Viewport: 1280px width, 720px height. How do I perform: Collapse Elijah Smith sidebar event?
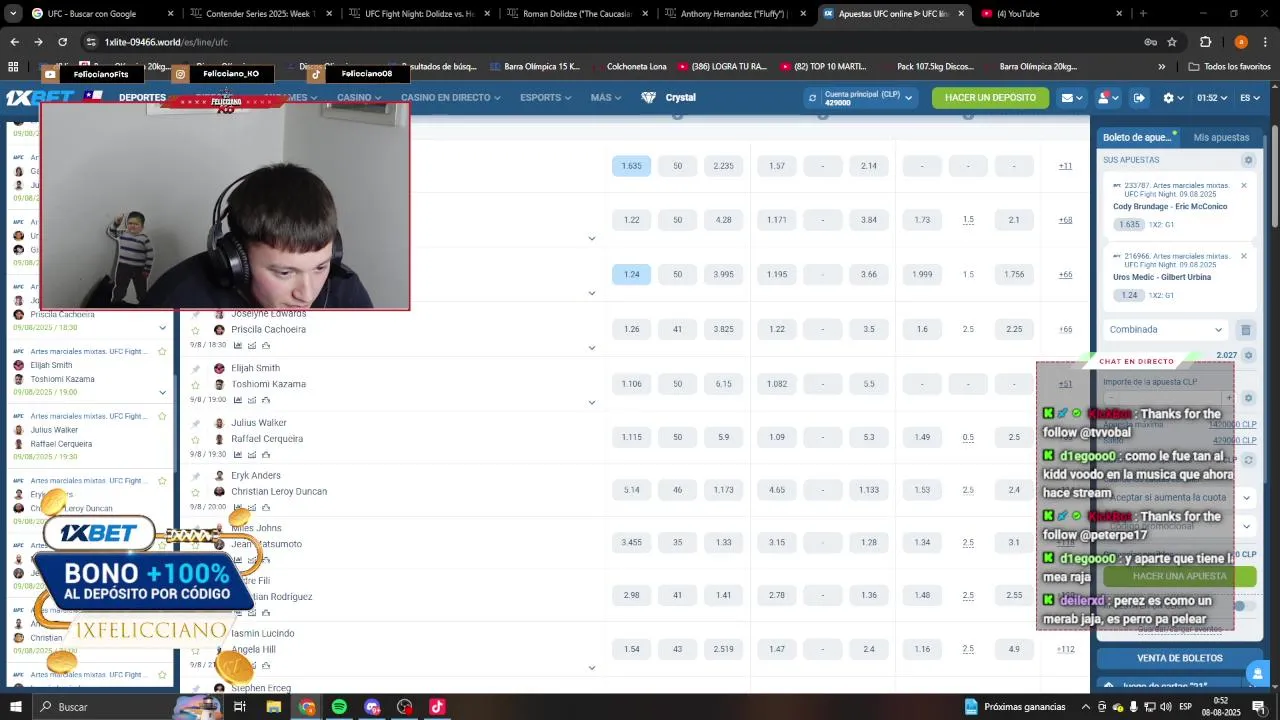click(162, 392)
